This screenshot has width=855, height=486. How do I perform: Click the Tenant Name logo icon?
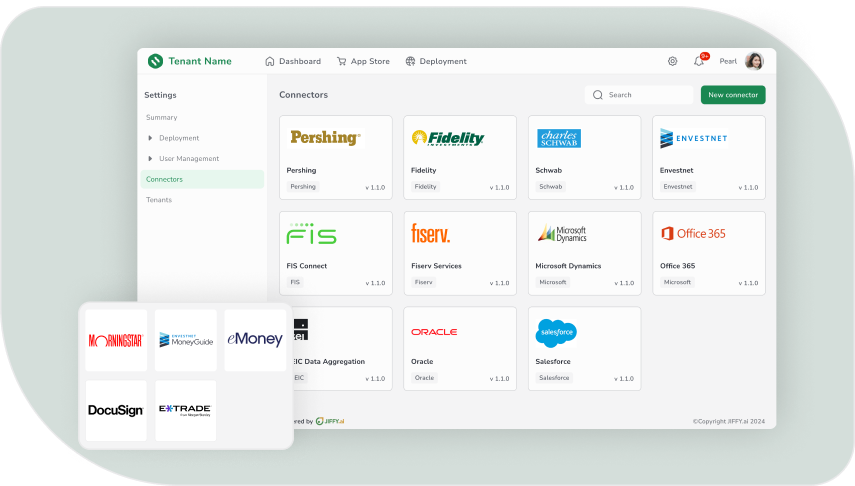pyautogui.click(x=155, y=61)
